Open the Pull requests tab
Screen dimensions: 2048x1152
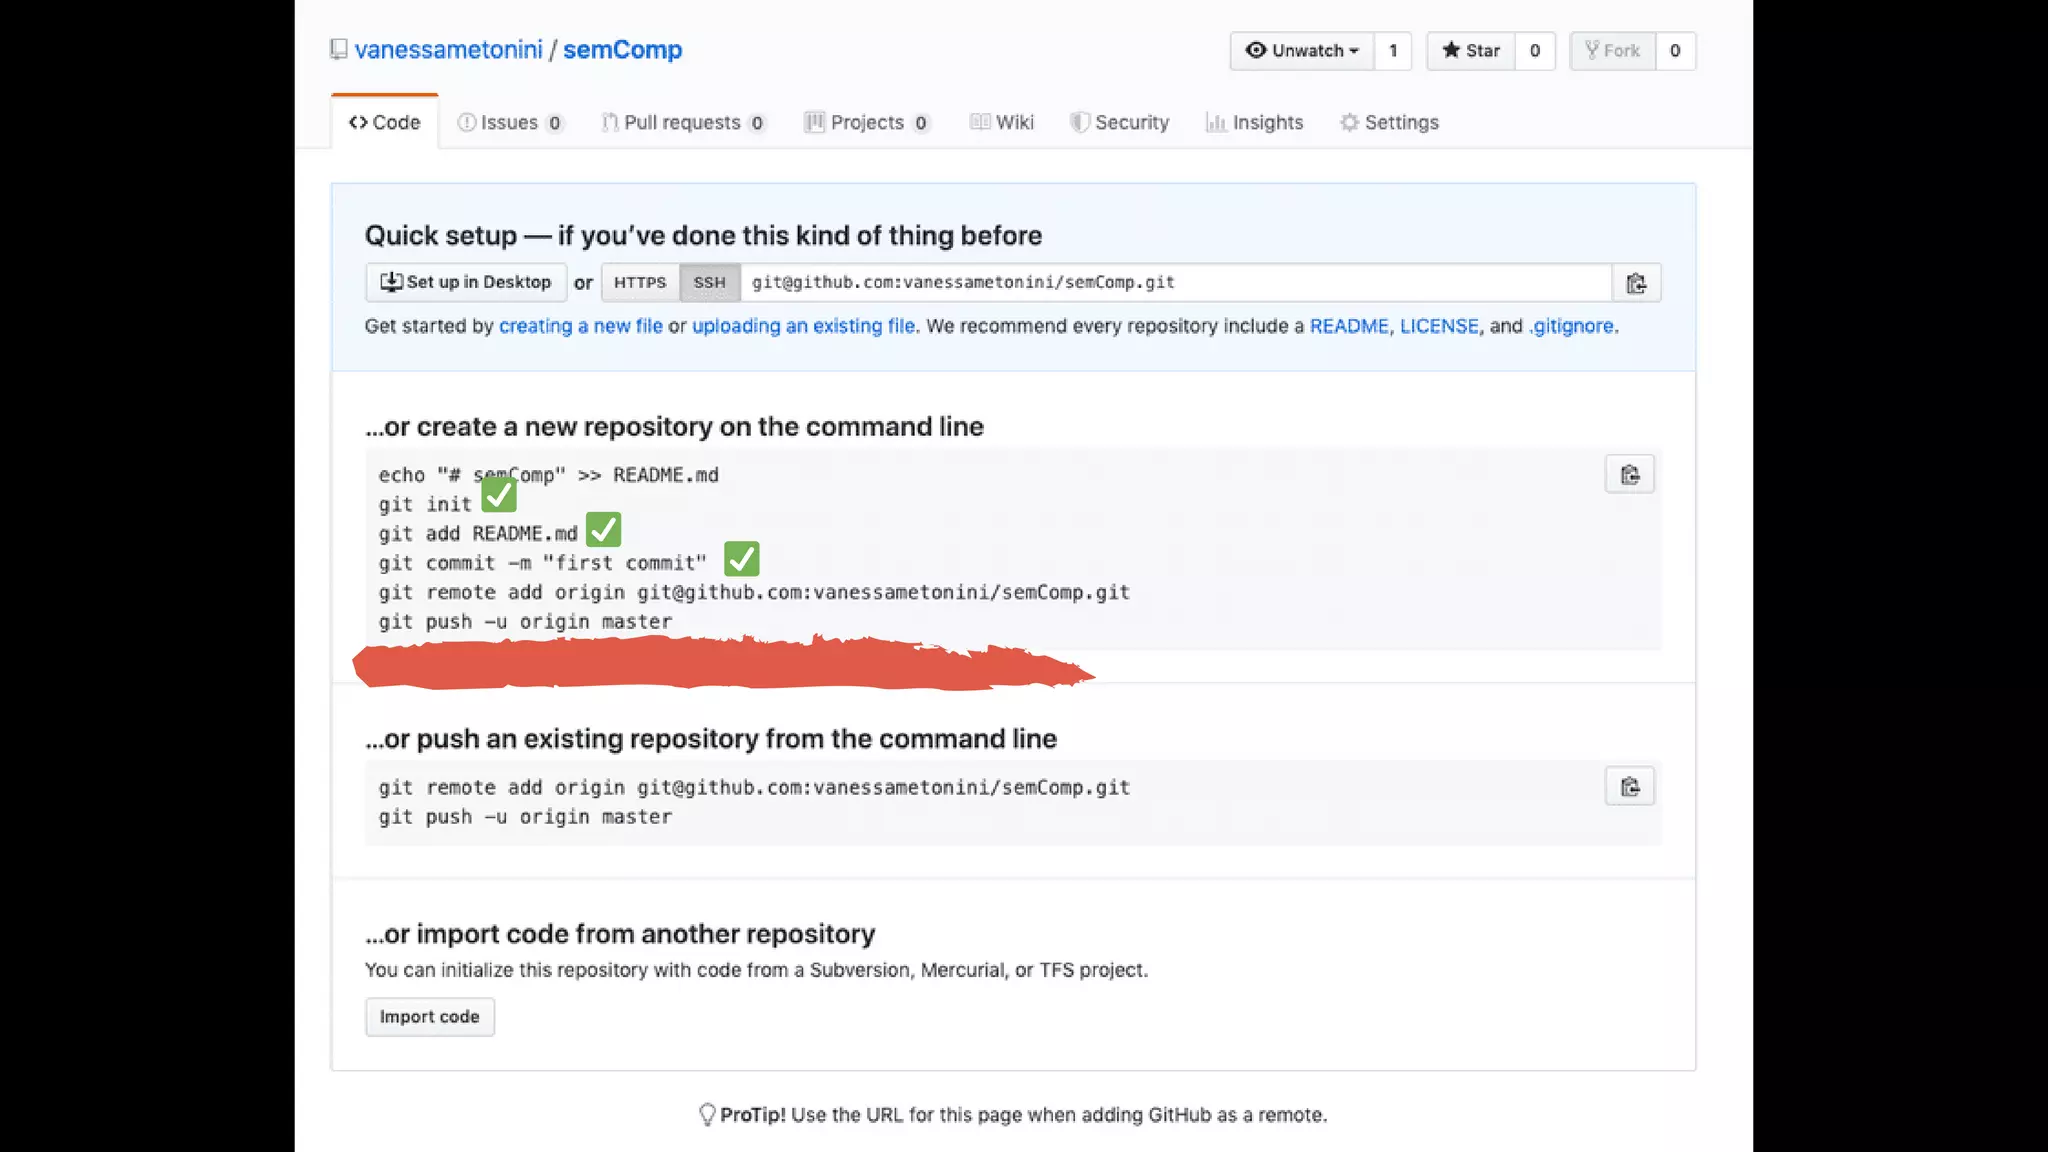click(683, 122)
